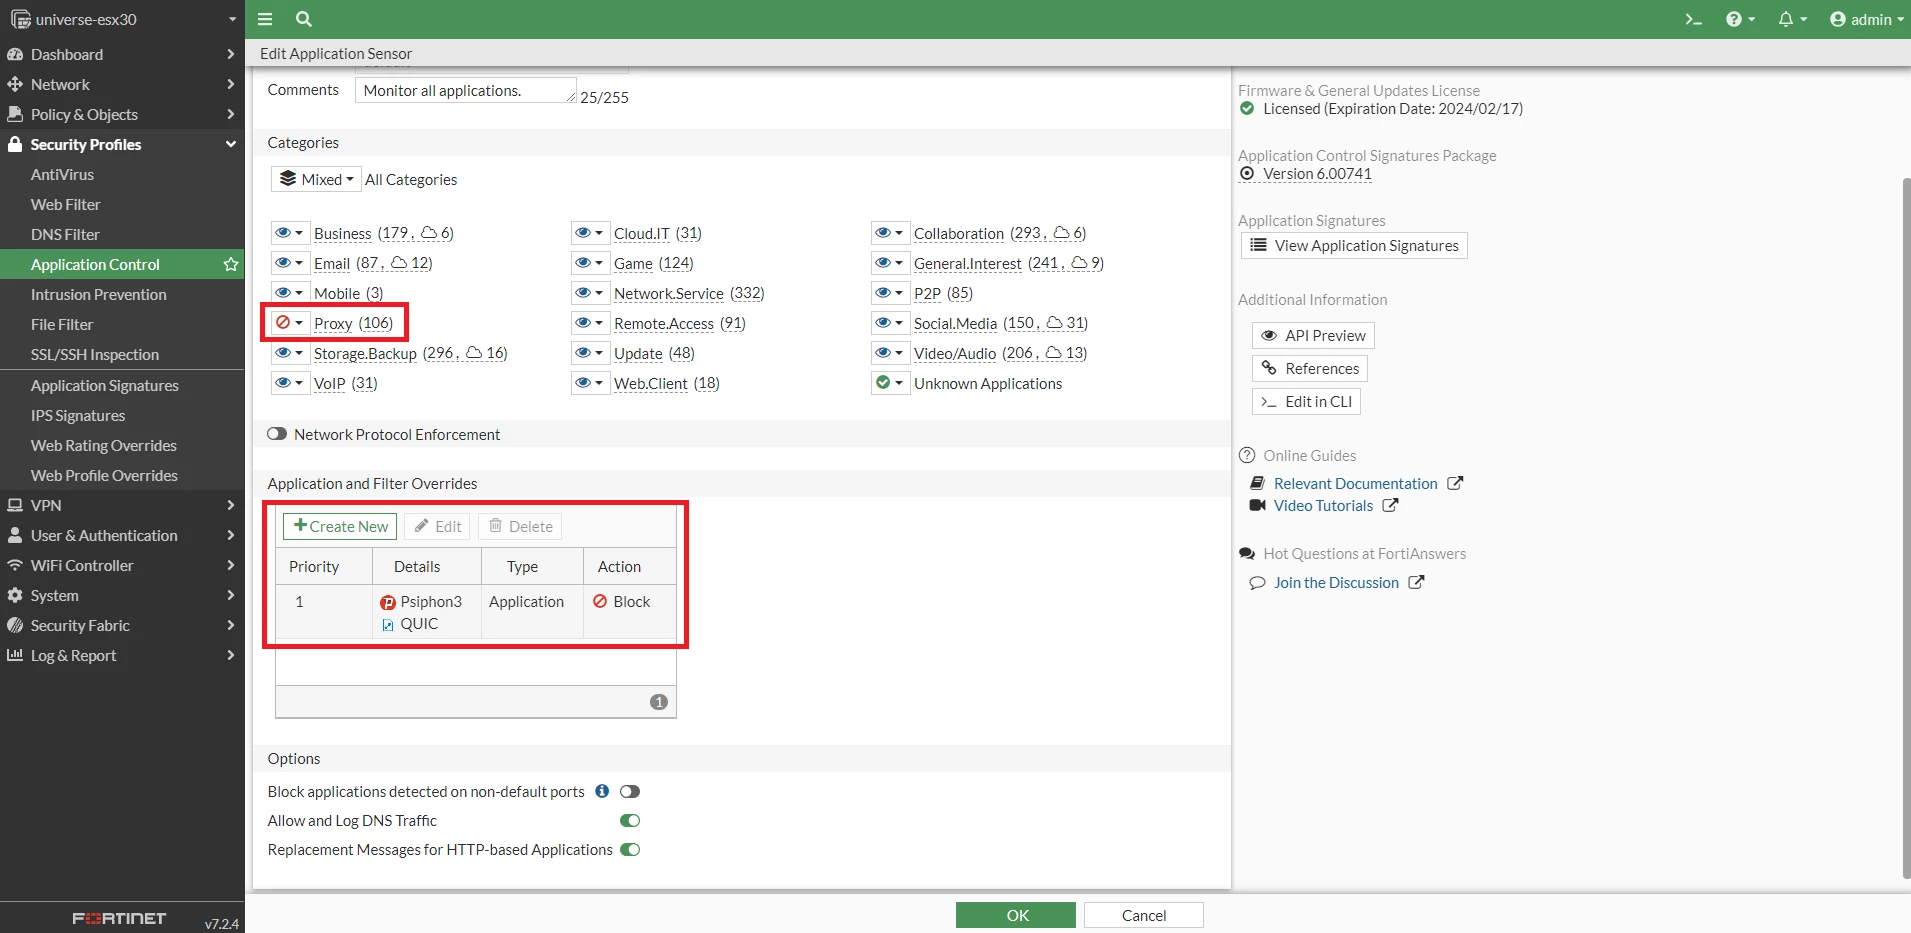Click the QUIC application icon

[x=388, y=625]
